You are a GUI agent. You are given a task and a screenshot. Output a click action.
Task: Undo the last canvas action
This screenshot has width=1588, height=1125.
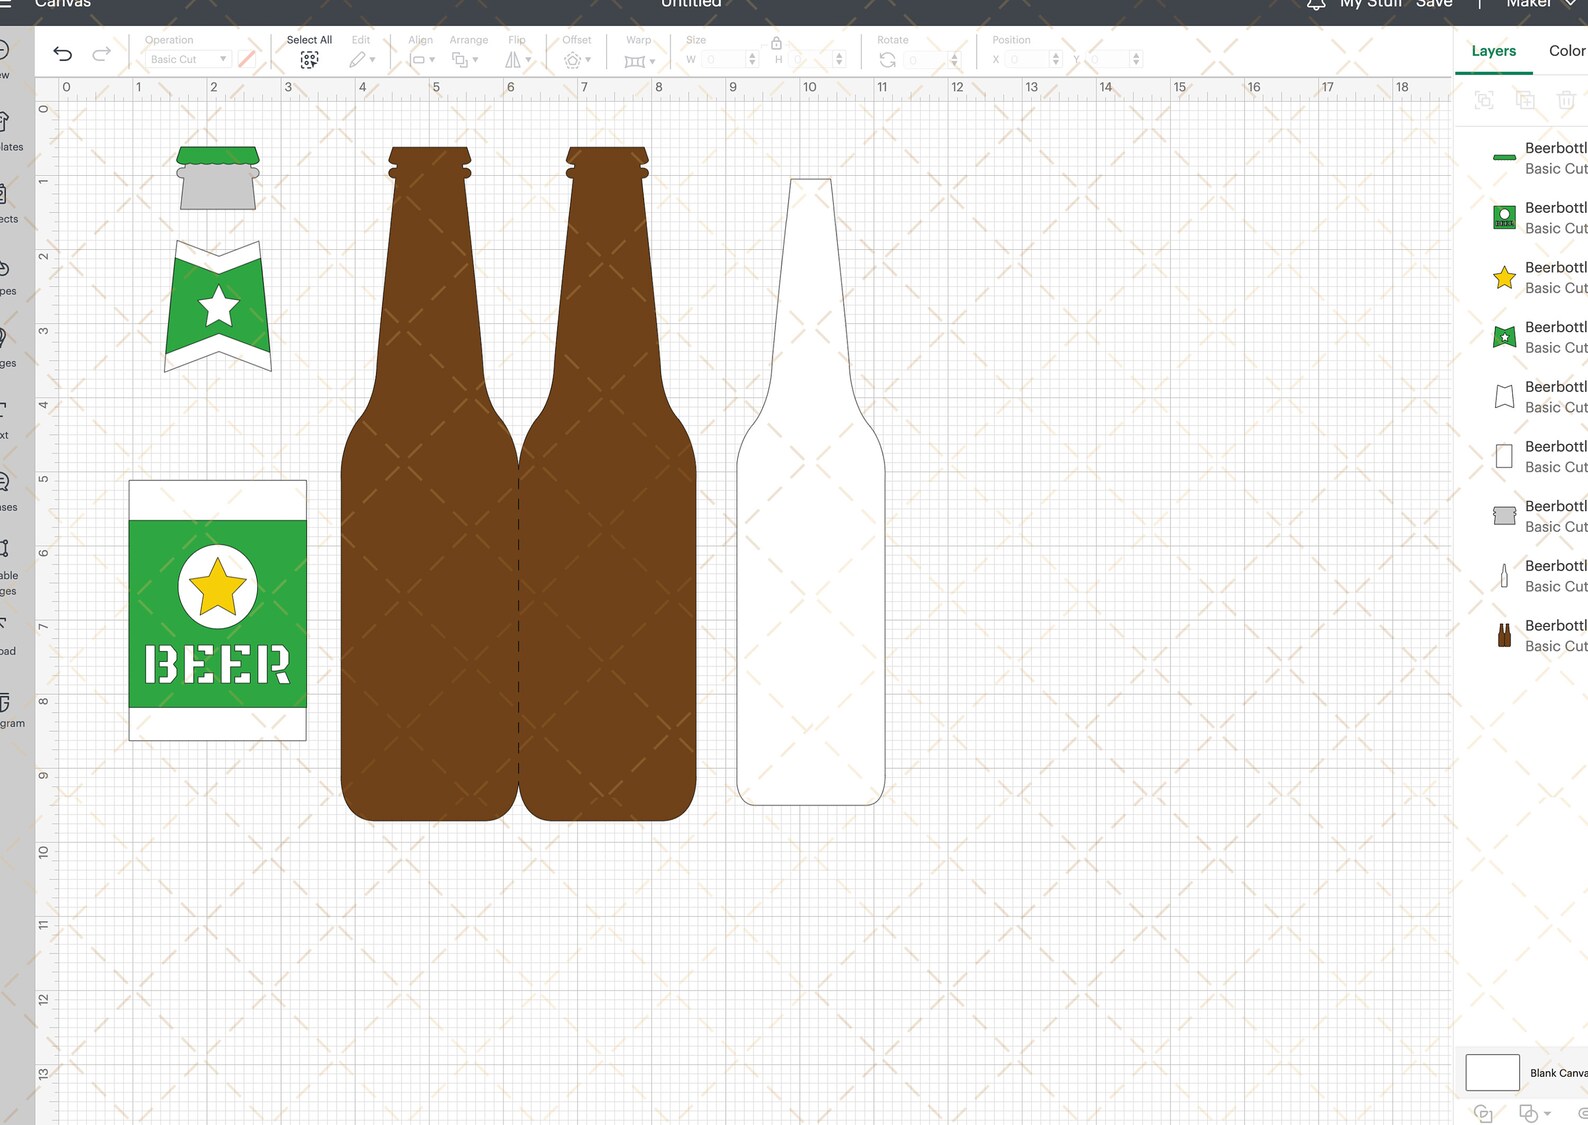(x=62, y=54)
